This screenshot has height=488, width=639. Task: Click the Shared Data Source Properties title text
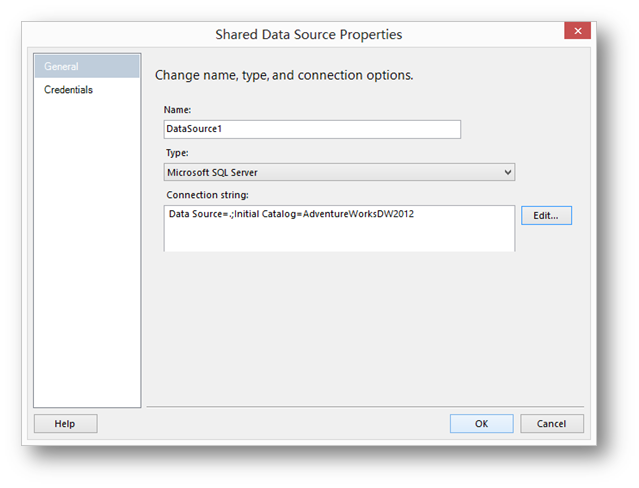click(x=308, y=34)
